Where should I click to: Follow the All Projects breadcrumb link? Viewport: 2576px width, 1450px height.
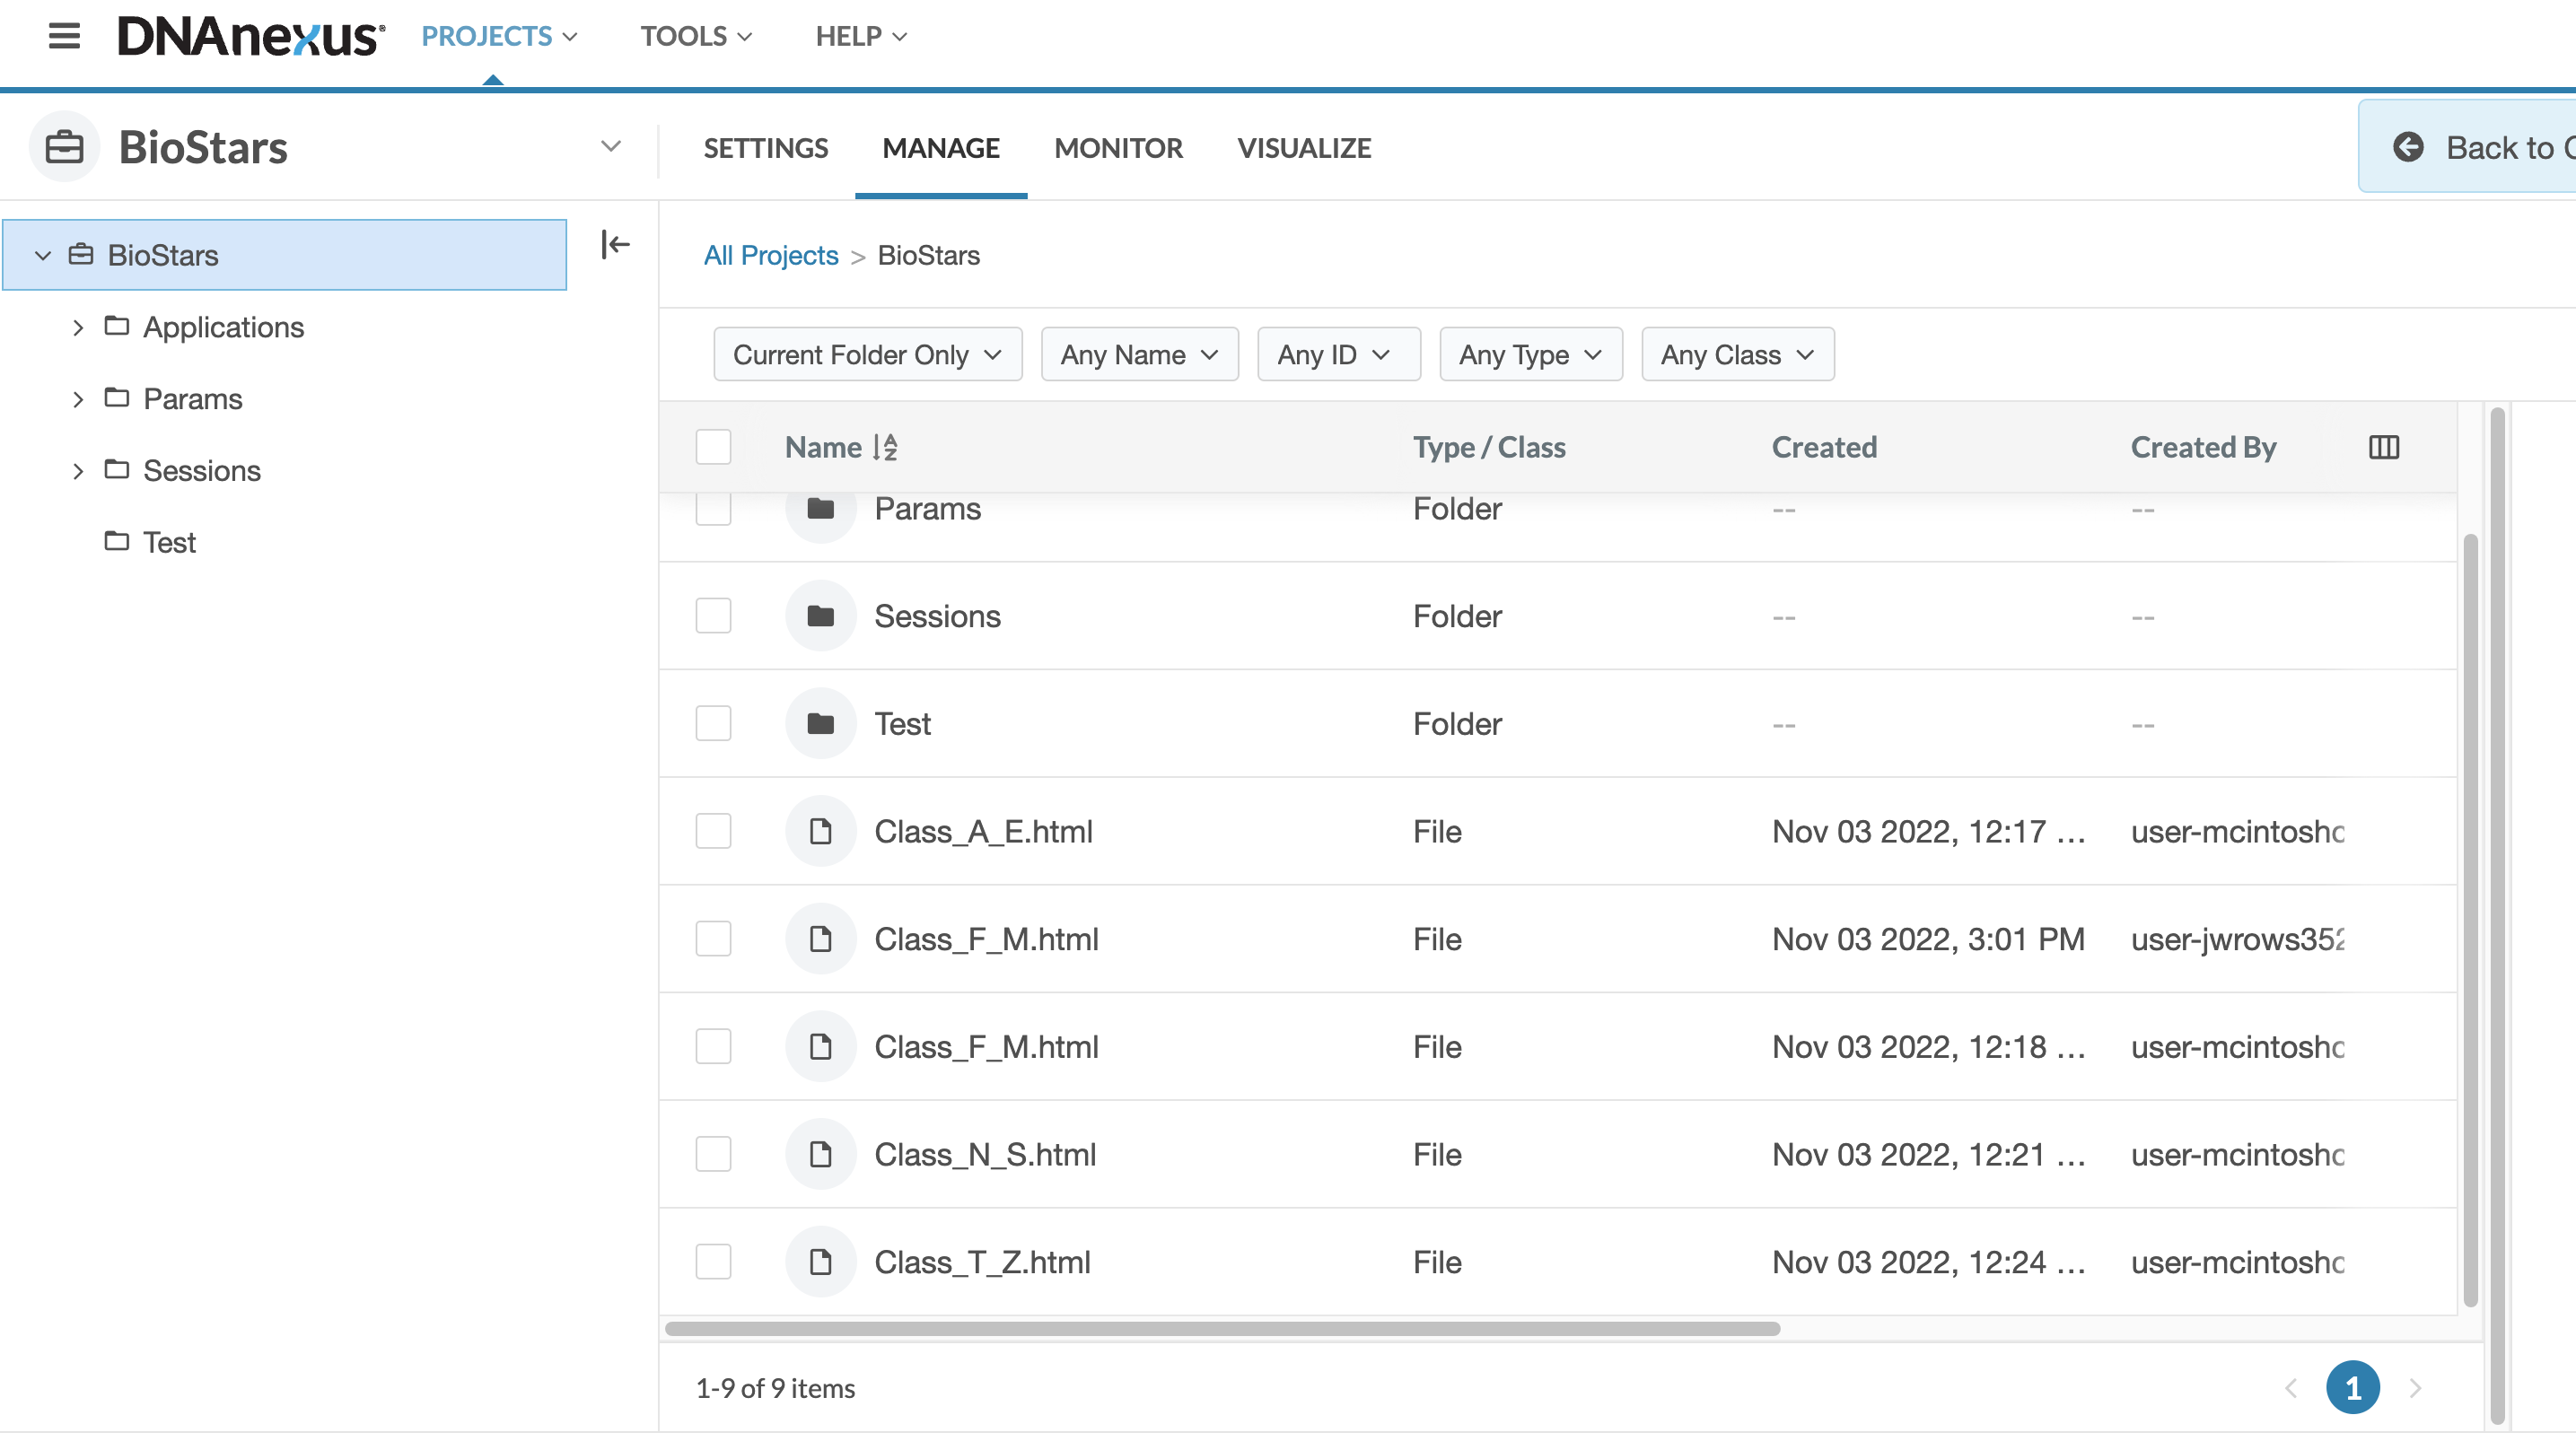(770, 255)
